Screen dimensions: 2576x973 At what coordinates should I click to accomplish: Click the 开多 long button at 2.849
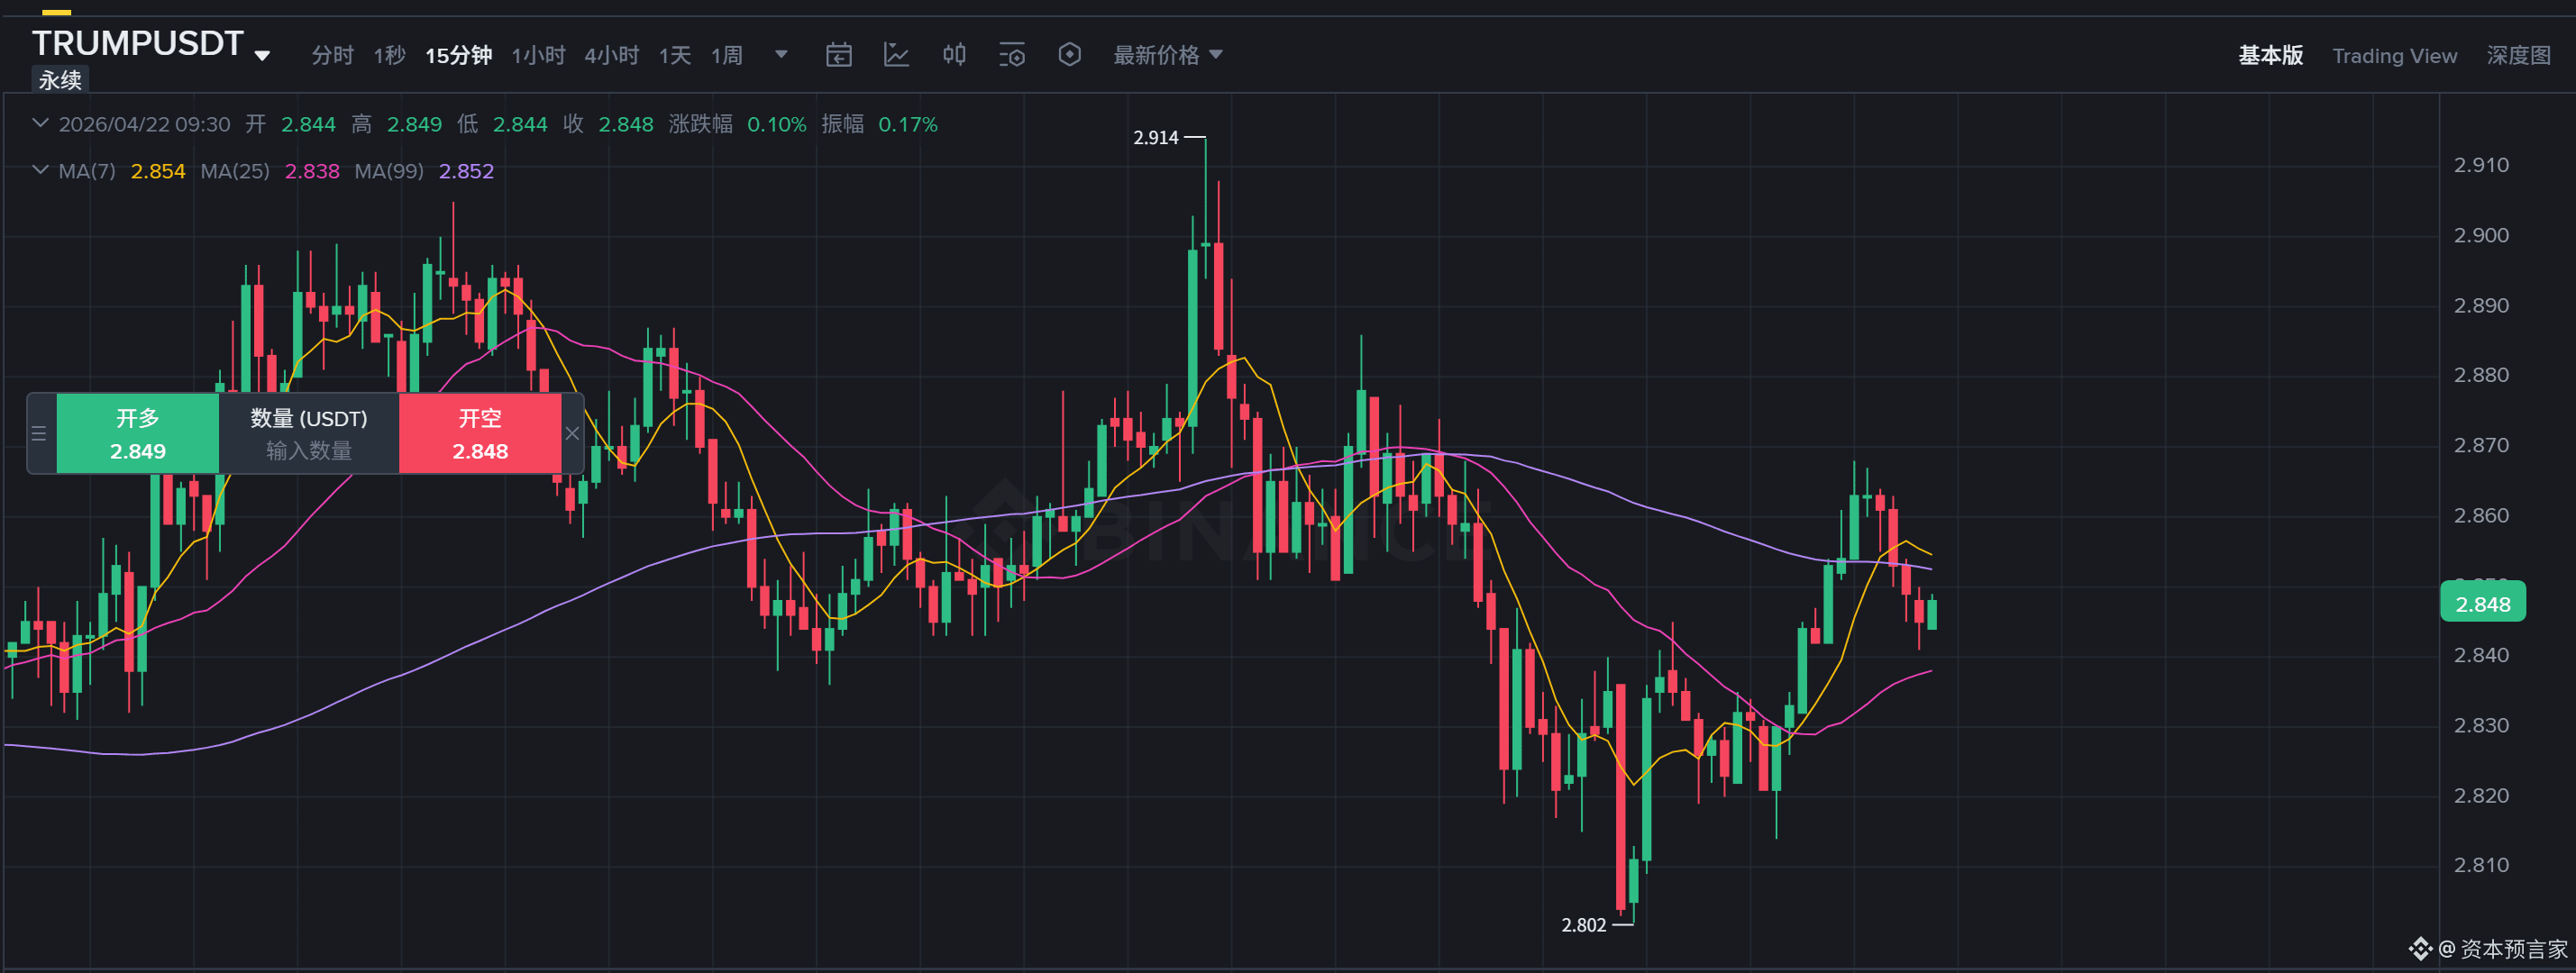pos(138,433)
